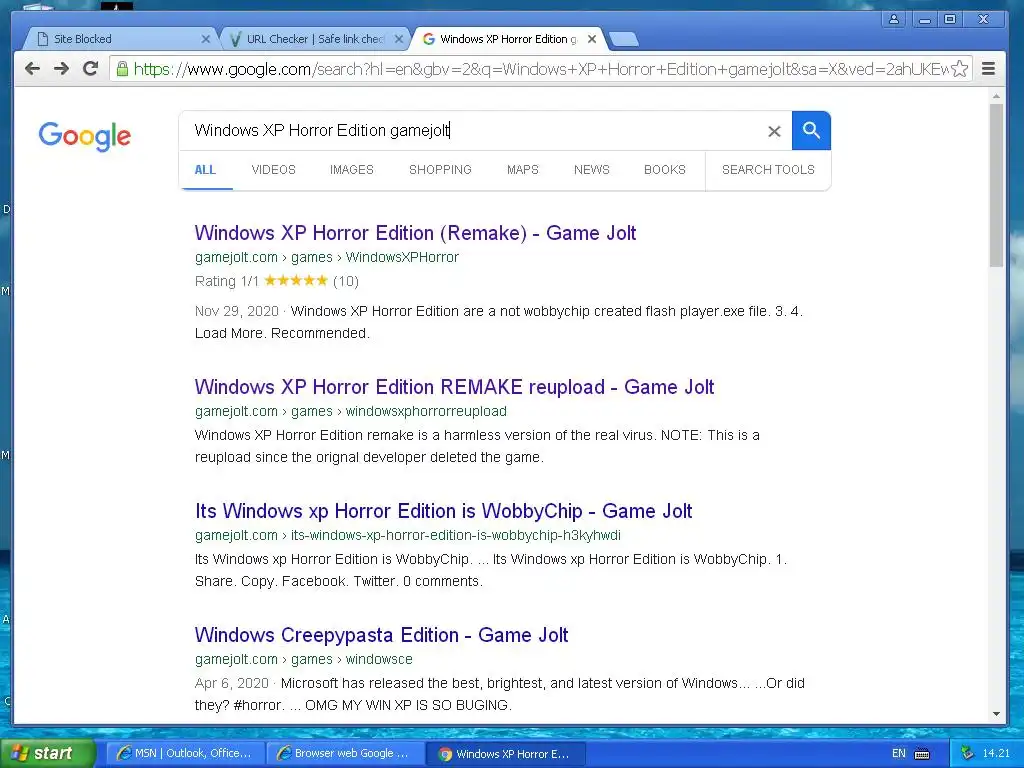Click the vertical scrollbar thumb
Viewport: 1024px width, 768px height.
(x=996, y=185)
